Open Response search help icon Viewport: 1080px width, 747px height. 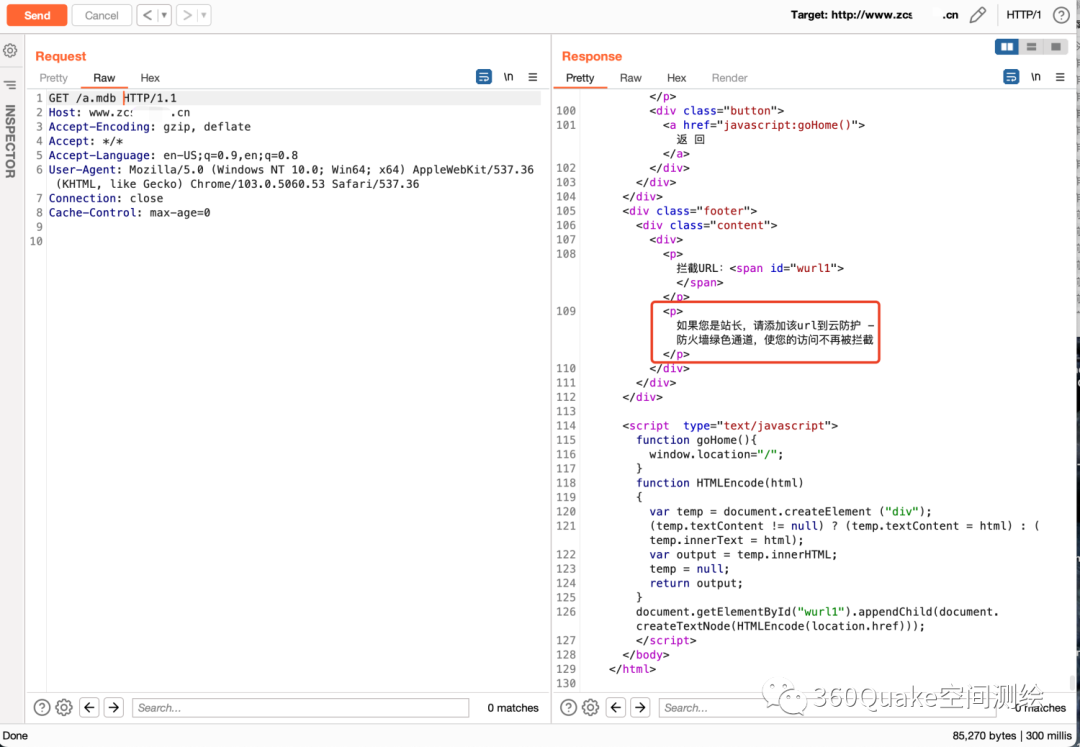568,707
